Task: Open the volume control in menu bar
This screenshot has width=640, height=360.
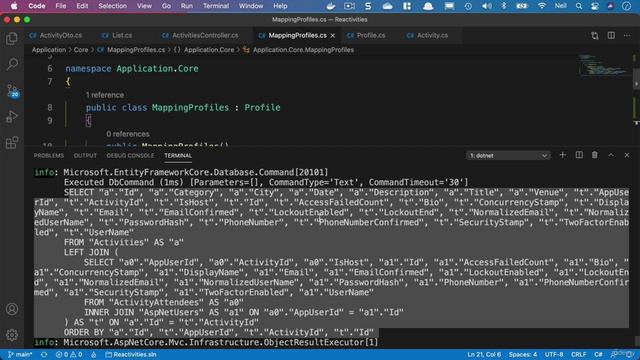Action: click(x=487, y=6)
